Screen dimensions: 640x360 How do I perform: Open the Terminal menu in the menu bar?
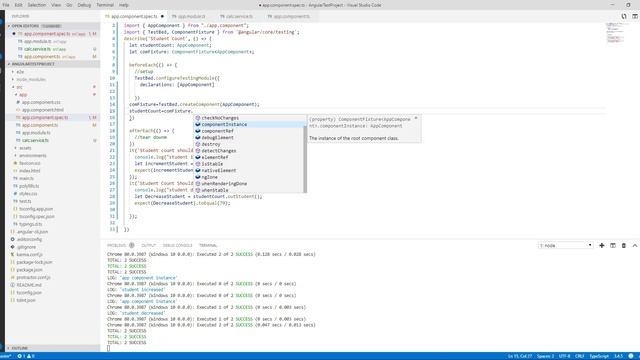click(x=105, y=5)
